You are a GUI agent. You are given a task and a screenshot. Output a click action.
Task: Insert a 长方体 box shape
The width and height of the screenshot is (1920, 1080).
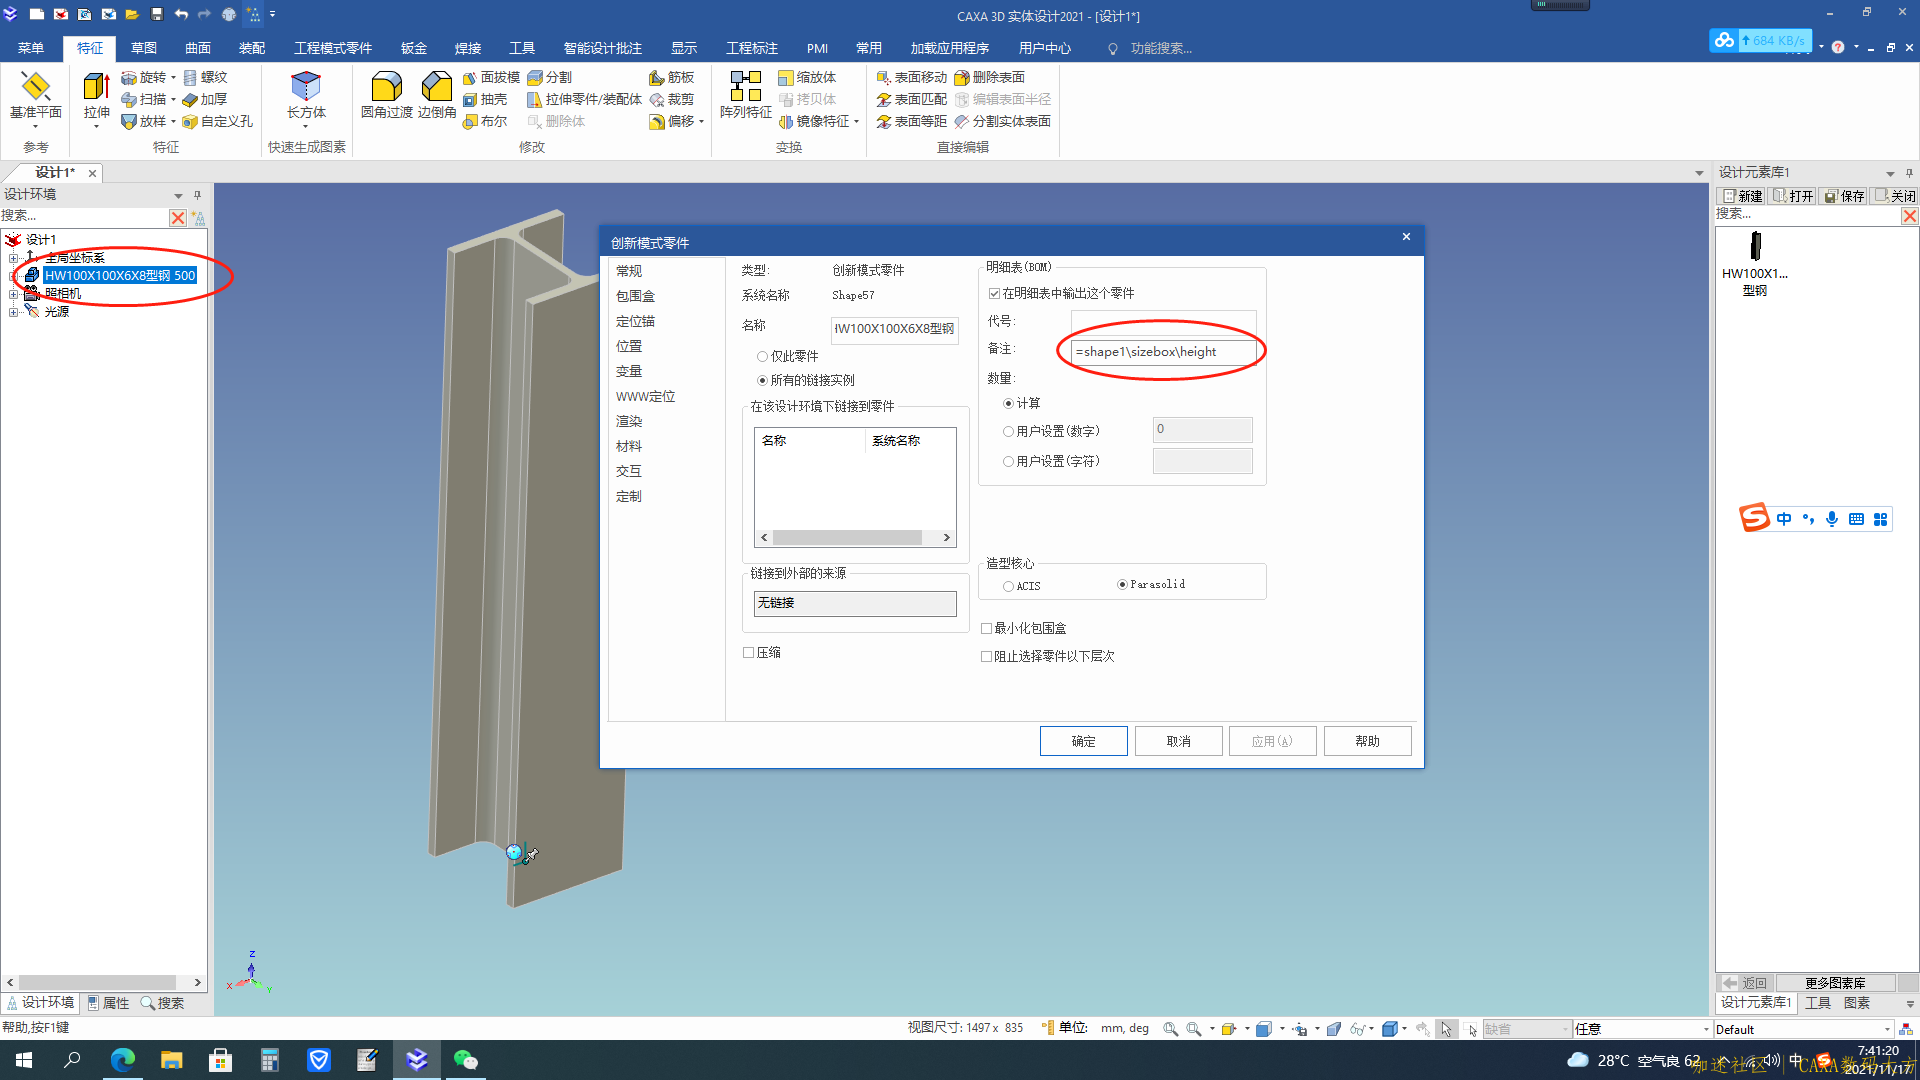pos(306,97)
